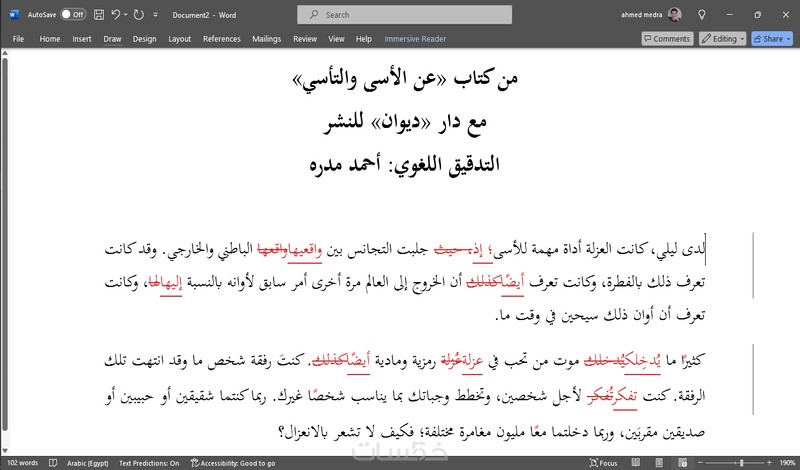Switch to Print Layout view icon
800x470 pixels.
(x=659, y=463)
